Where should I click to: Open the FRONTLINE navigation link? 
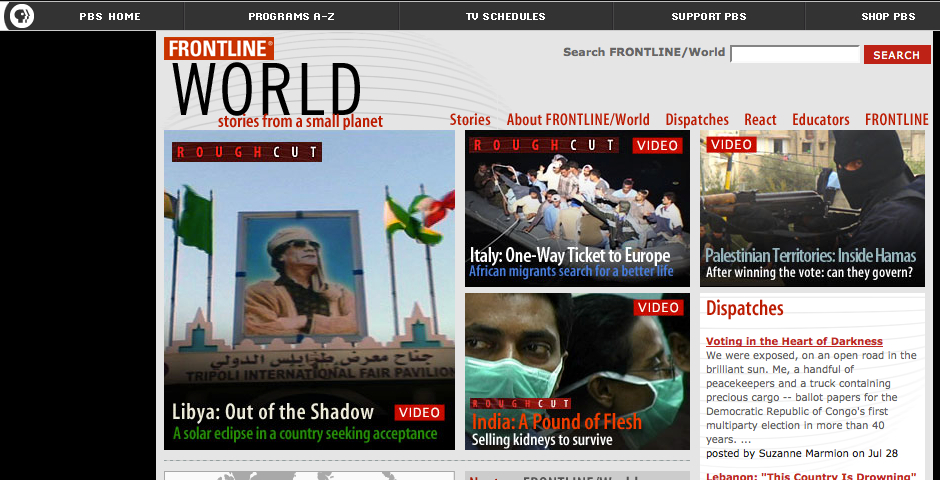[x=897, y=120]
